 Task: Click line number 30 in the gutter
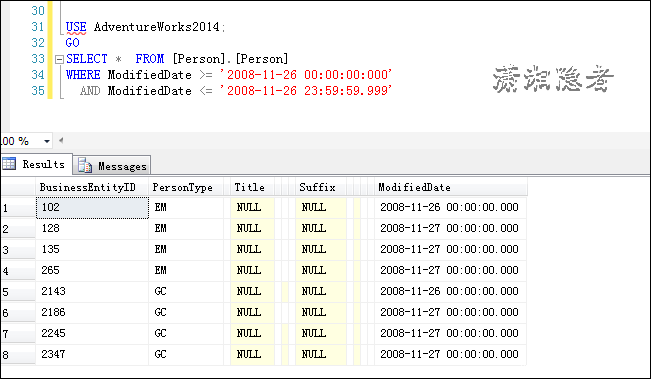click(x=38, y=11)
